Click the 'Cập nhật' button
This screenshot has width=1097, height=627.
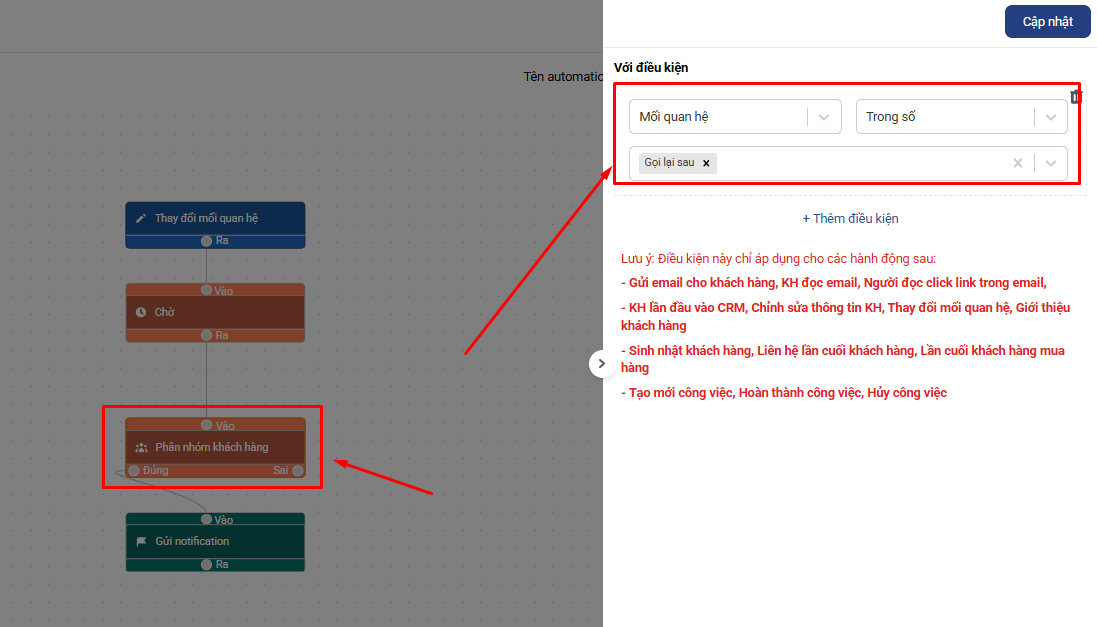click(1047, 22)
